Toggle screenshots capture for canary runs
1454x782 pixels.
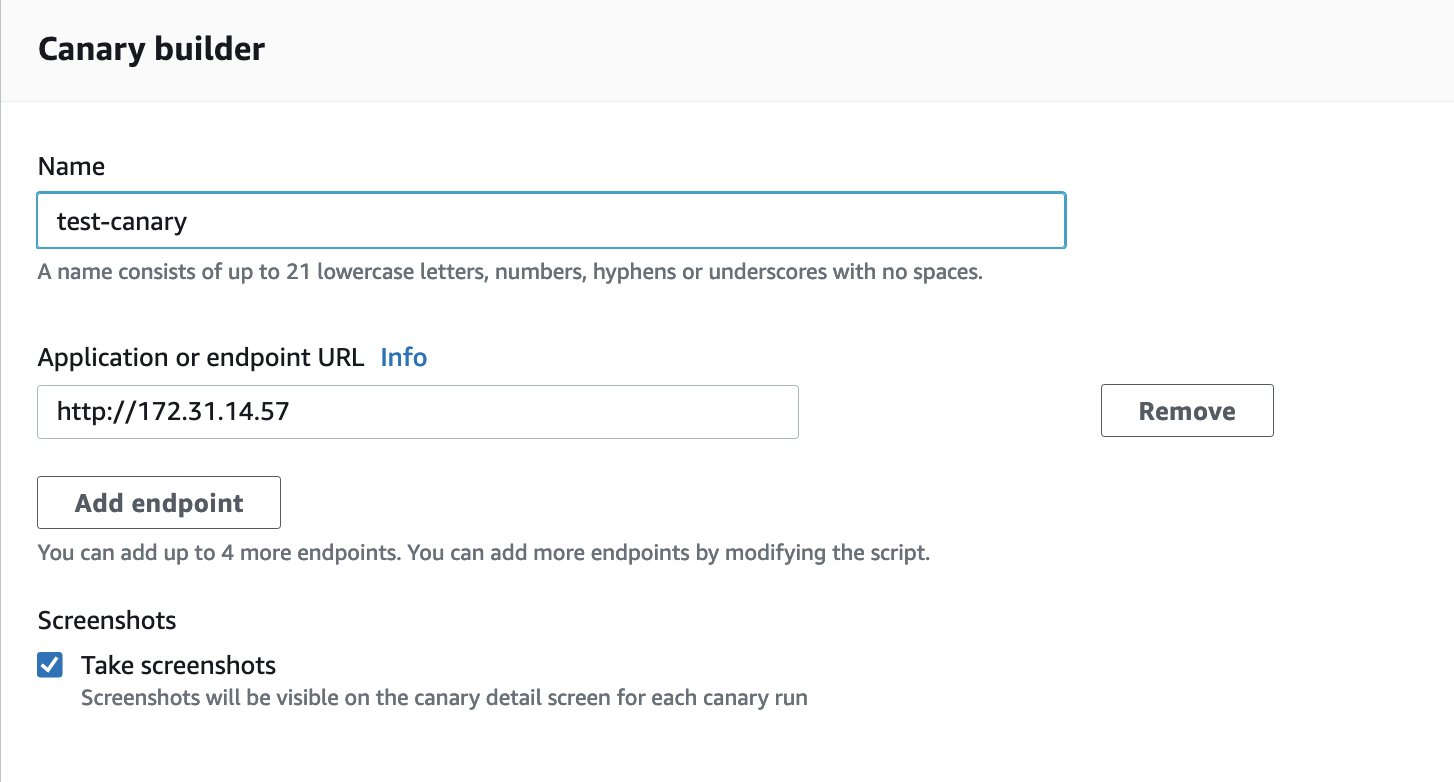click(49, 664)
